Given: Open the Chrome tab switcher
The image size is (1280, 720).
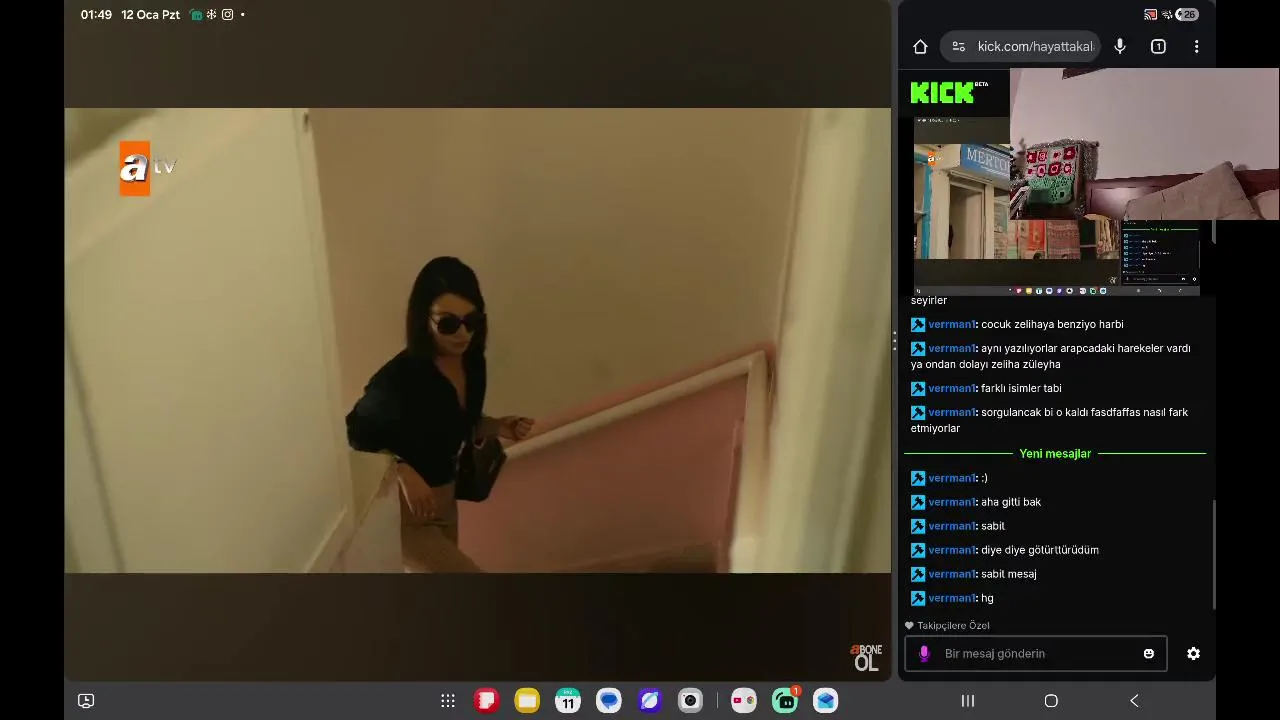Looking at the screenshot, I should [x=1158, y=47].
